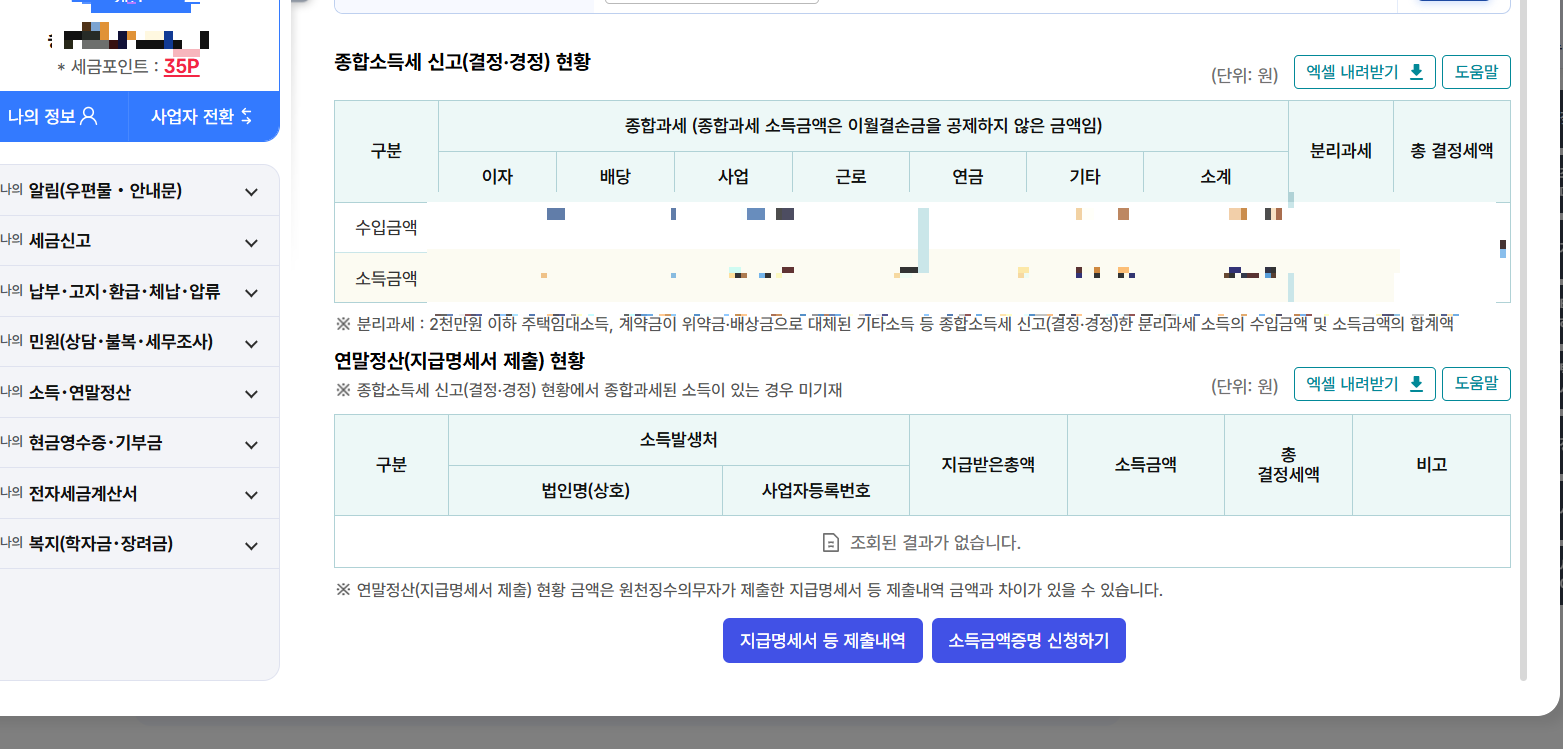The image size is (1563, 749).
Task: Open 도움말 for 연말정산 현황
Action: click(x=1476, y=383)
